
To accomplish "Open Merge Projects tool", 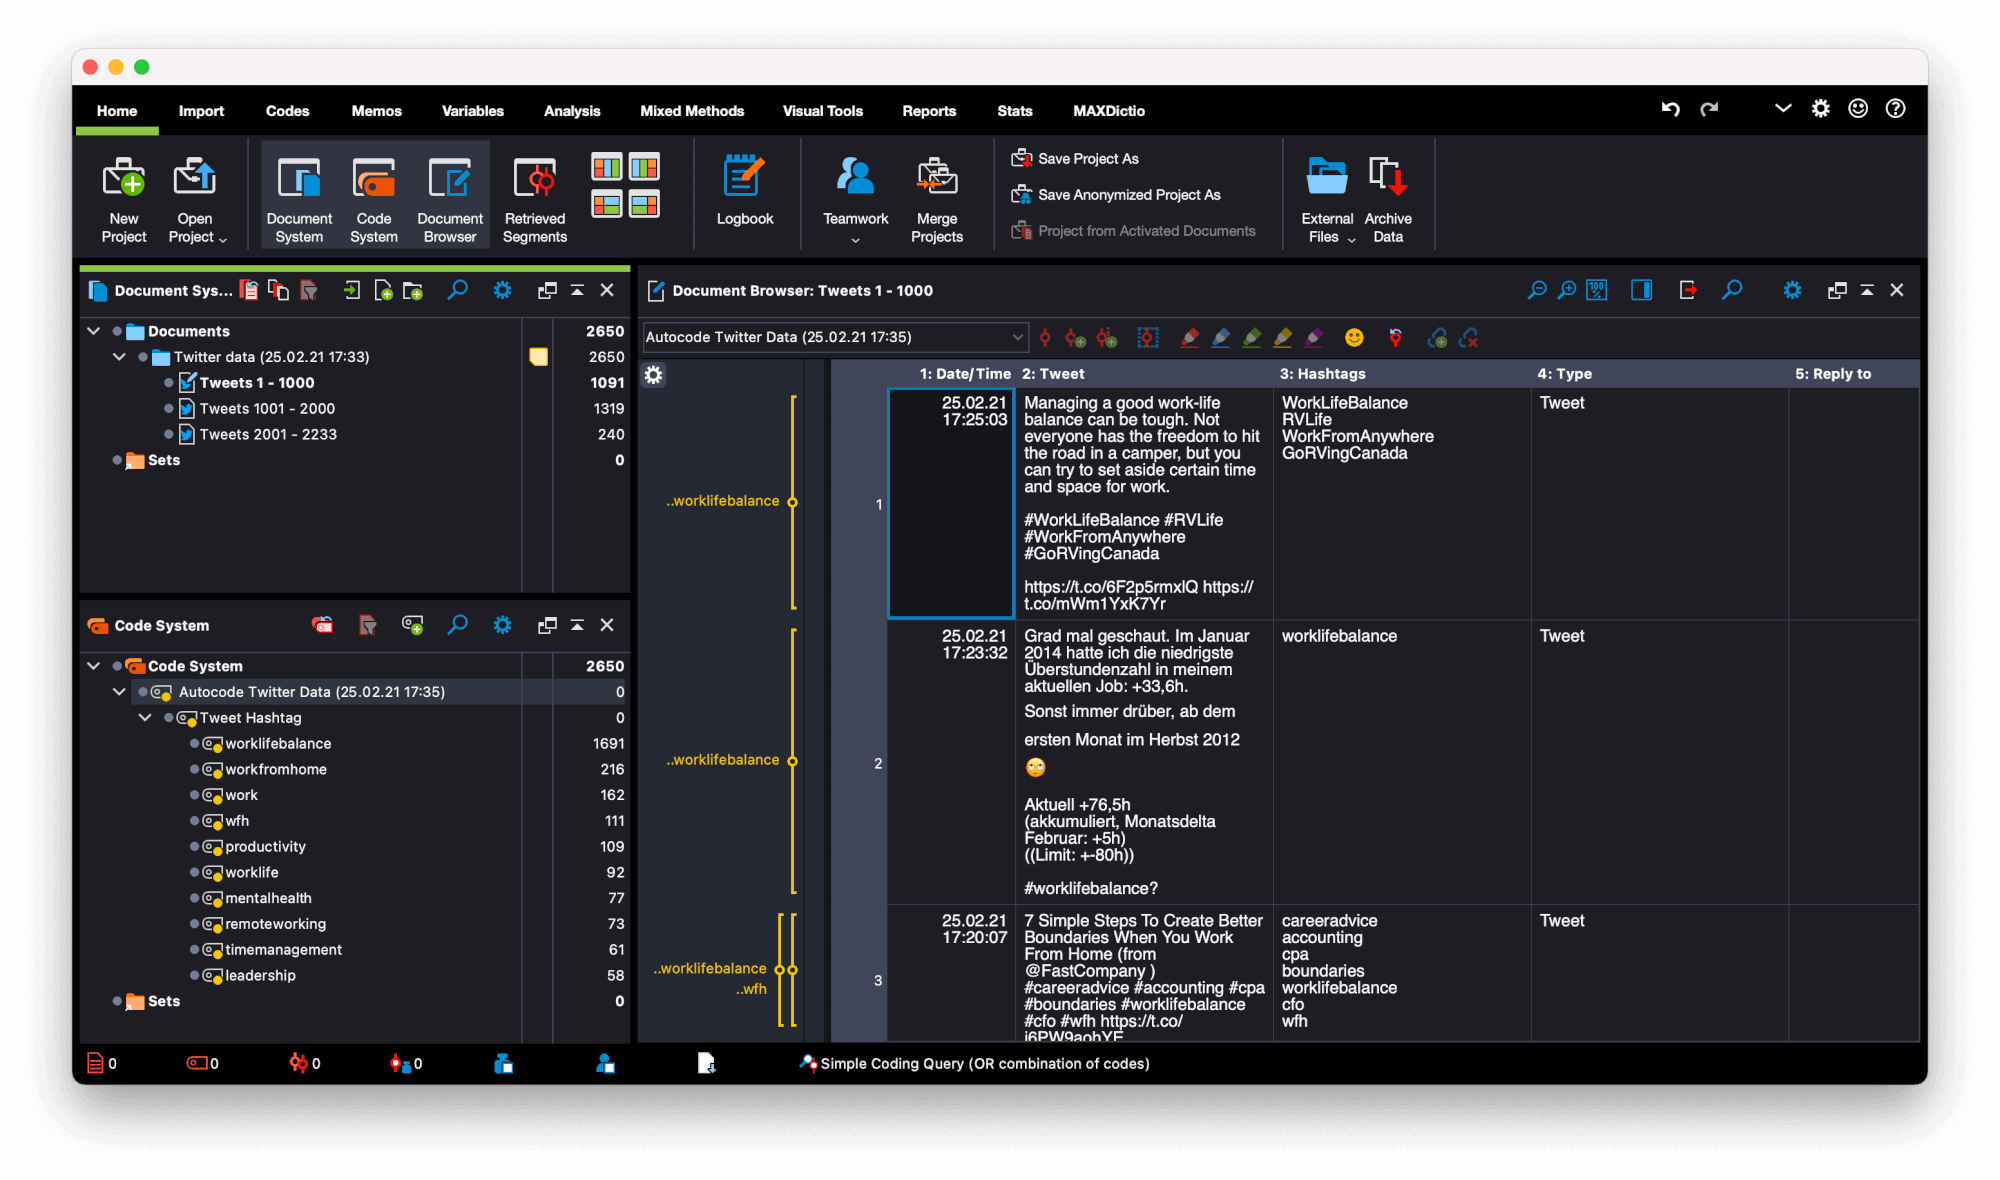I will click(936, 198).
